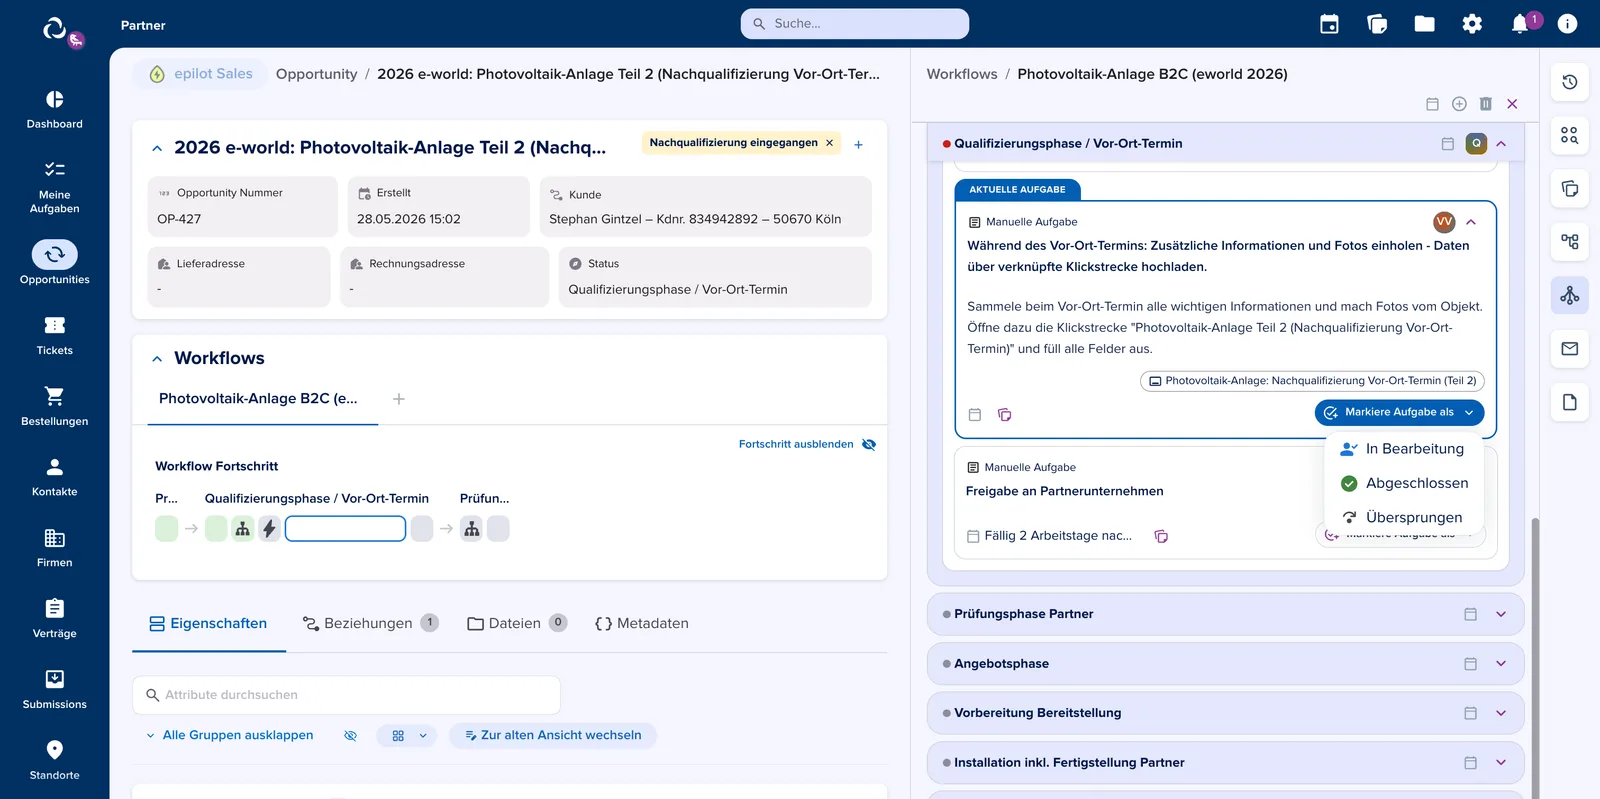Image resolution: width=1600 pixels, height=799 pixels.
Task: Expand the Prüfungsphase Partner section
Action: click(1501, 614)
